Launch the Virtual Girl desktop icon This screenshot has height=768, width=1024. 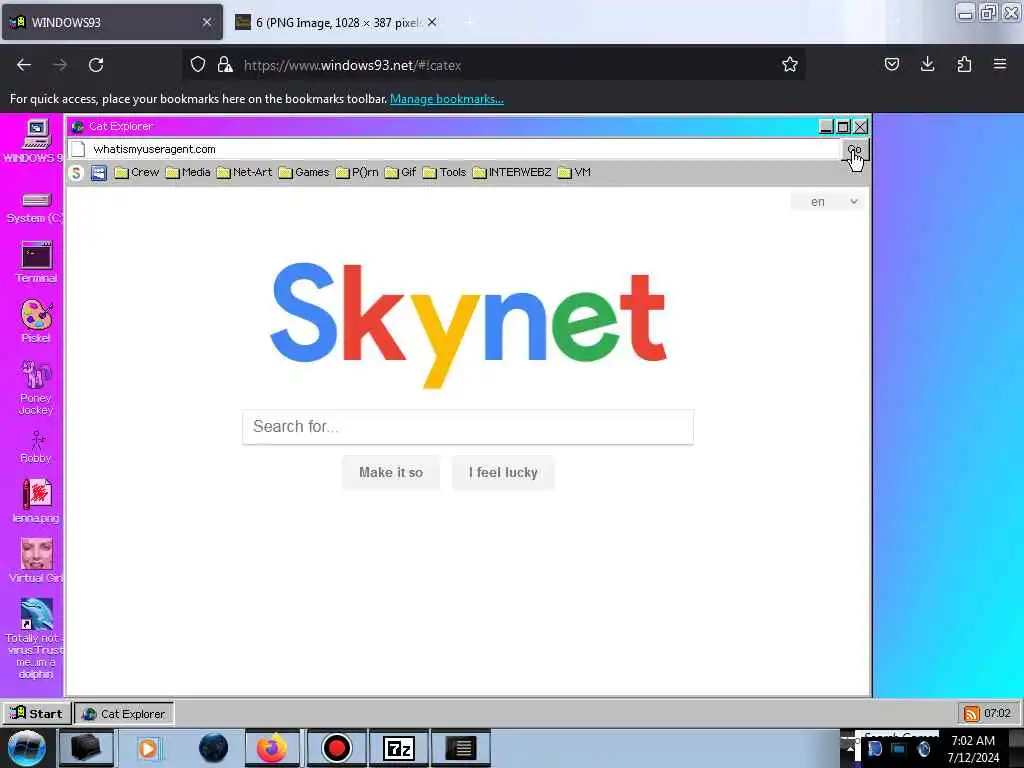coord(36,560)
